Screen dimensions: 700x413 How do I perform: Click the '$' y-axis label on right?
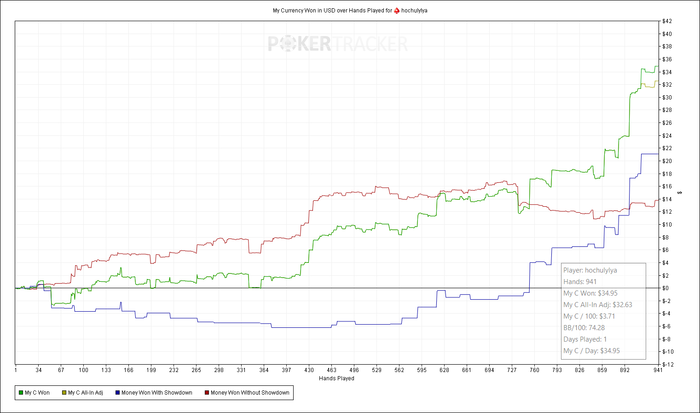tap(680, 192)
